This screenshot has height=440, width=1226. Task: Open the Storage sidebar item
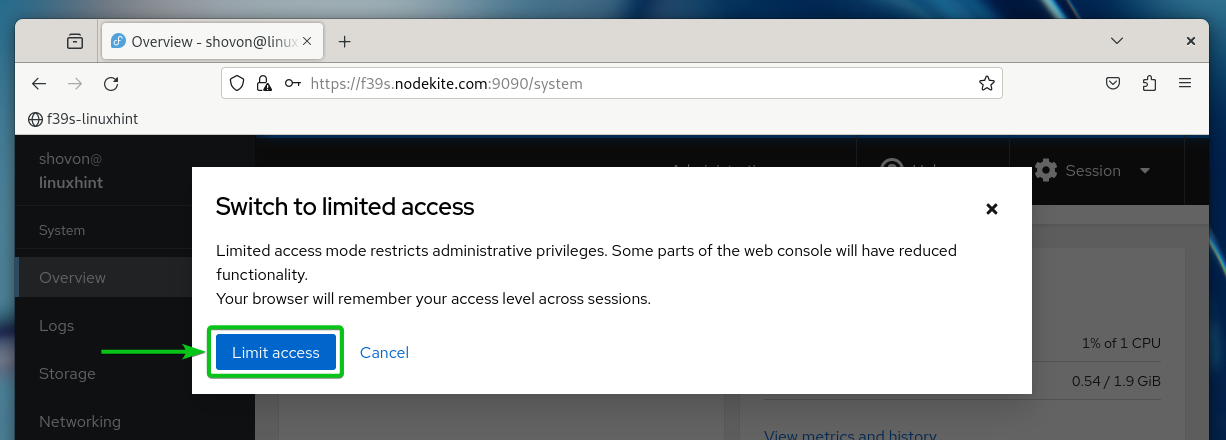tap(67, 374)
